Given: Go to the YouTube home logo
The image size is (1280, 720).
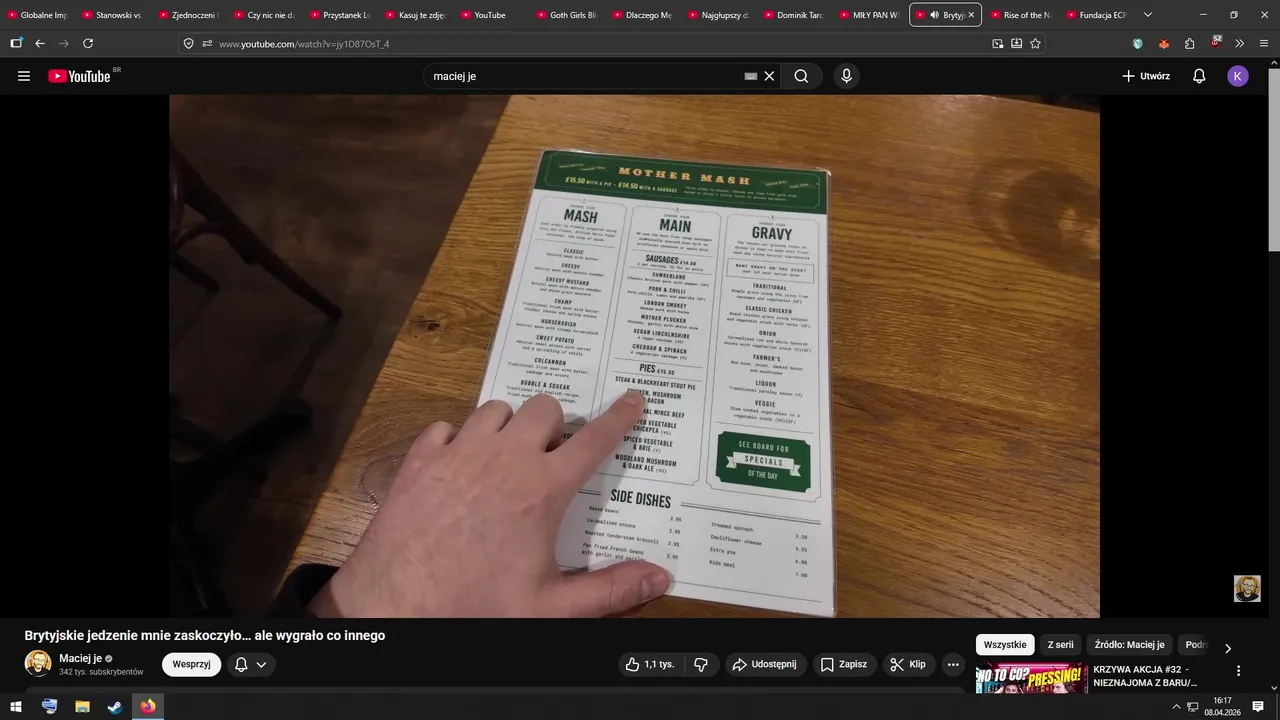Looking at the screenshot, I should [x=79, y=76].
